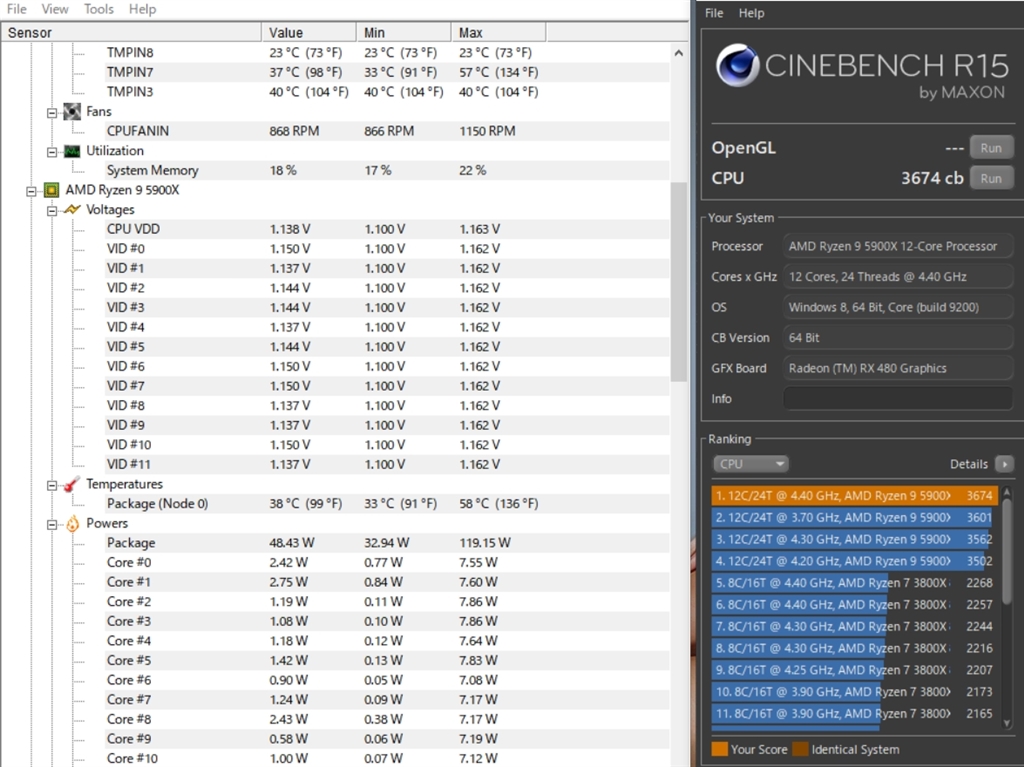The width and height of the screenshot is (1024, 767).
Task: Click the Info text field
Action: (x=897, y=398)
